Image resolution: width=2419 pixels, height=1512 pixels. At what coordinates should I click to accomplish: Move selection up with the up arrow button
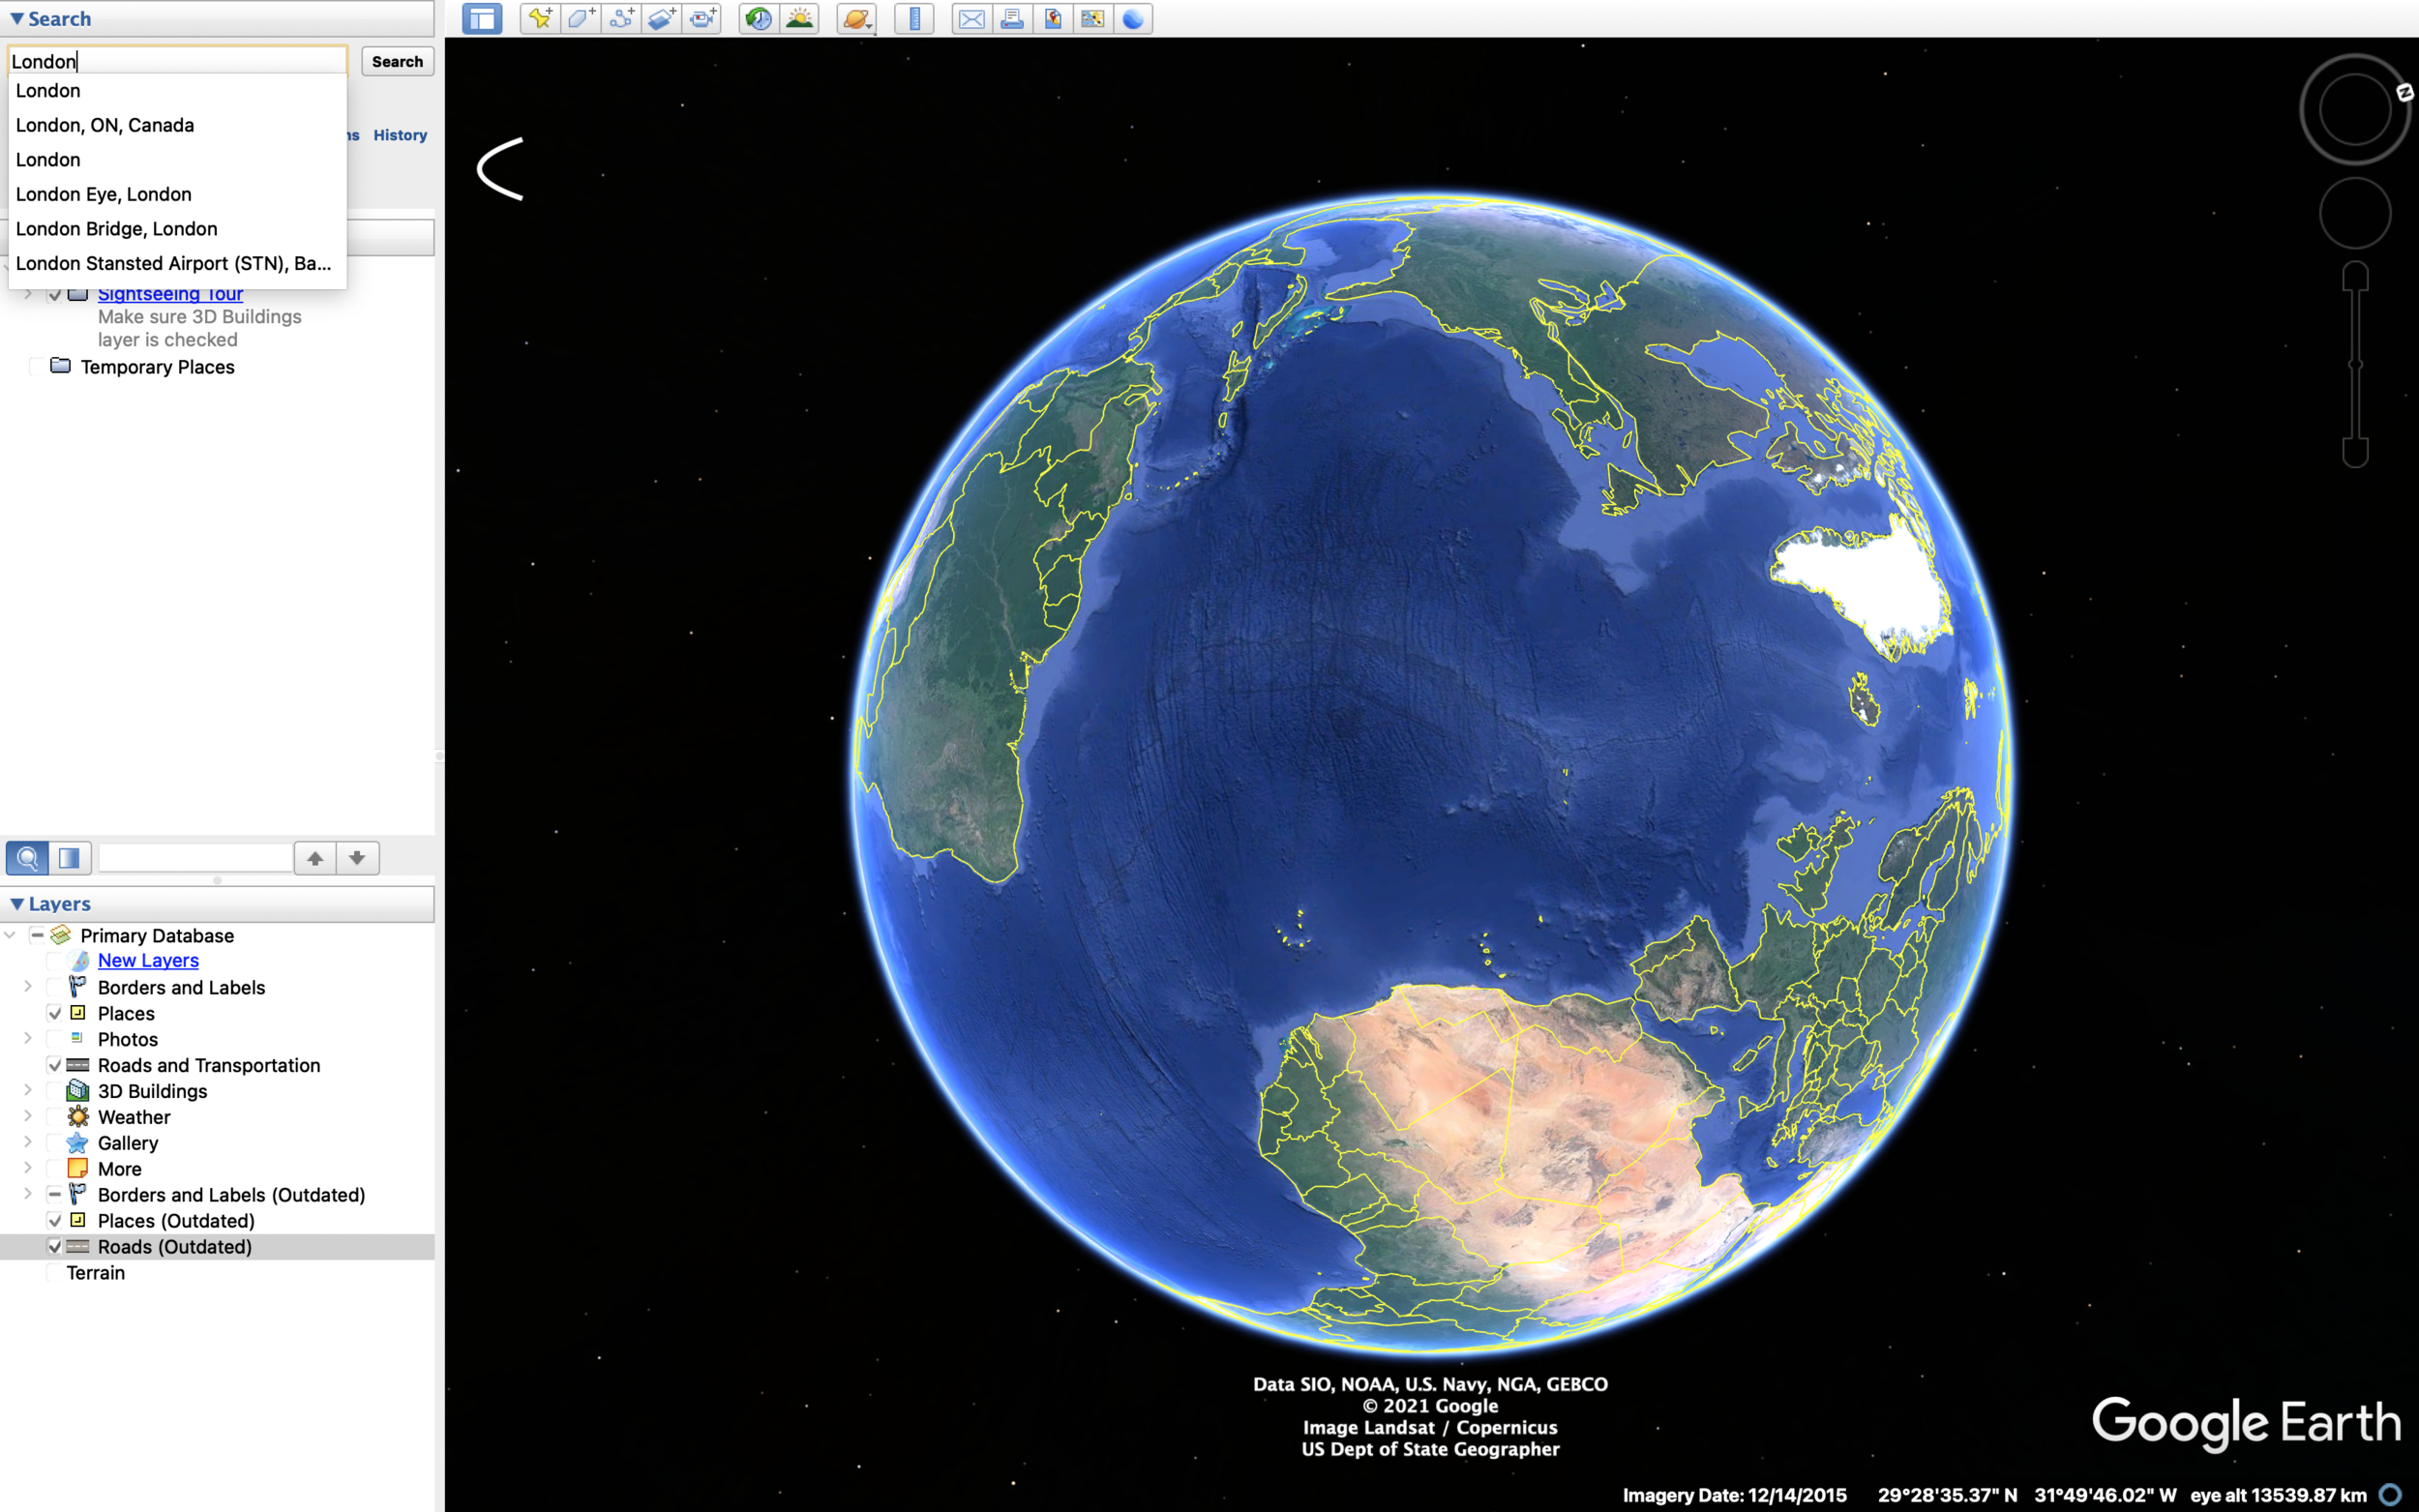315,858
